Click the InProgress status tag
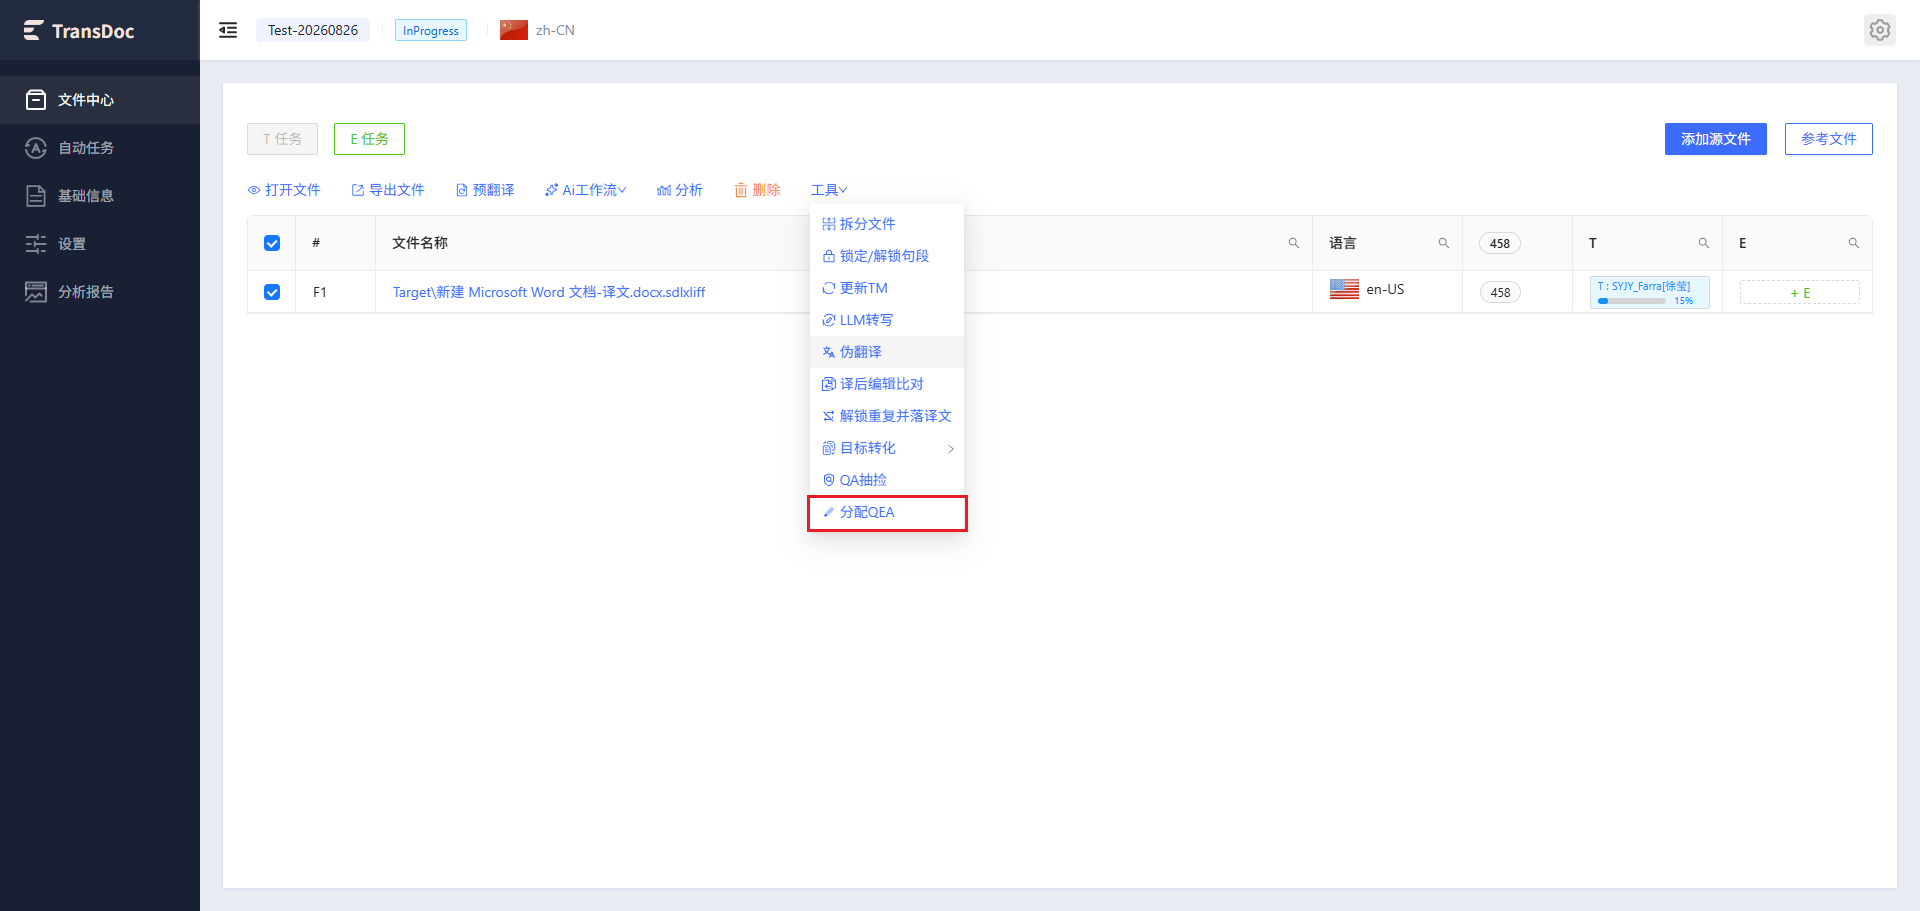 [x=431, y=30]
